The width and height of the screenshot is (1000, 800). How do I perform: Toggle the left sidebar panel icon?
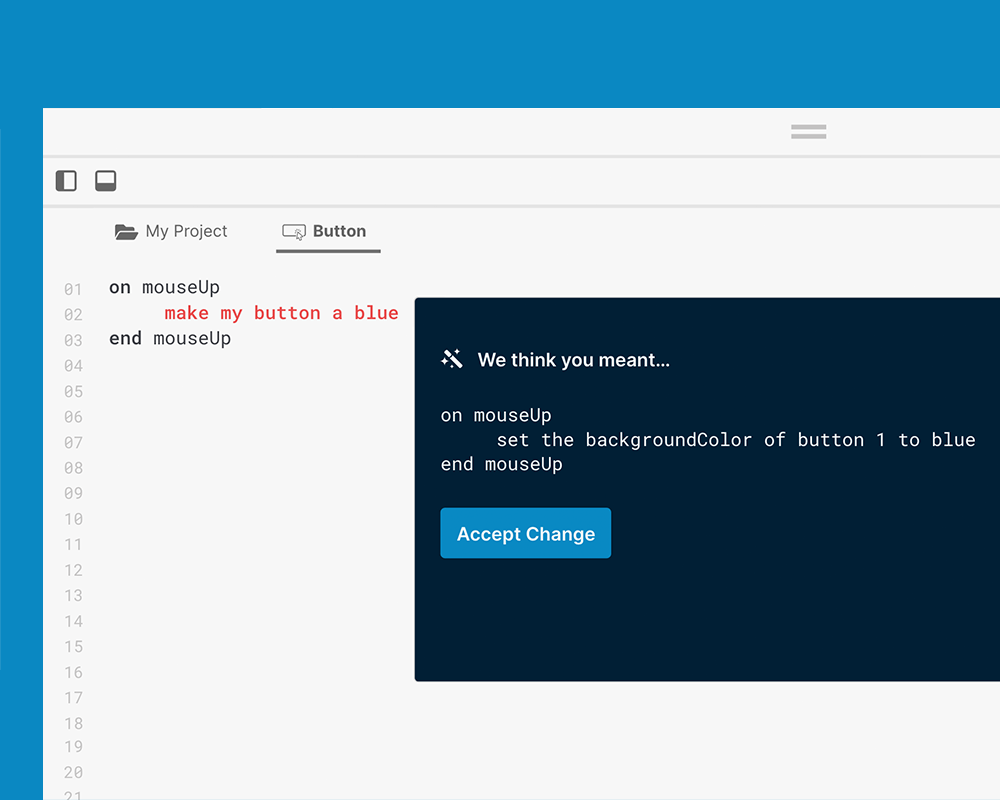66,181
